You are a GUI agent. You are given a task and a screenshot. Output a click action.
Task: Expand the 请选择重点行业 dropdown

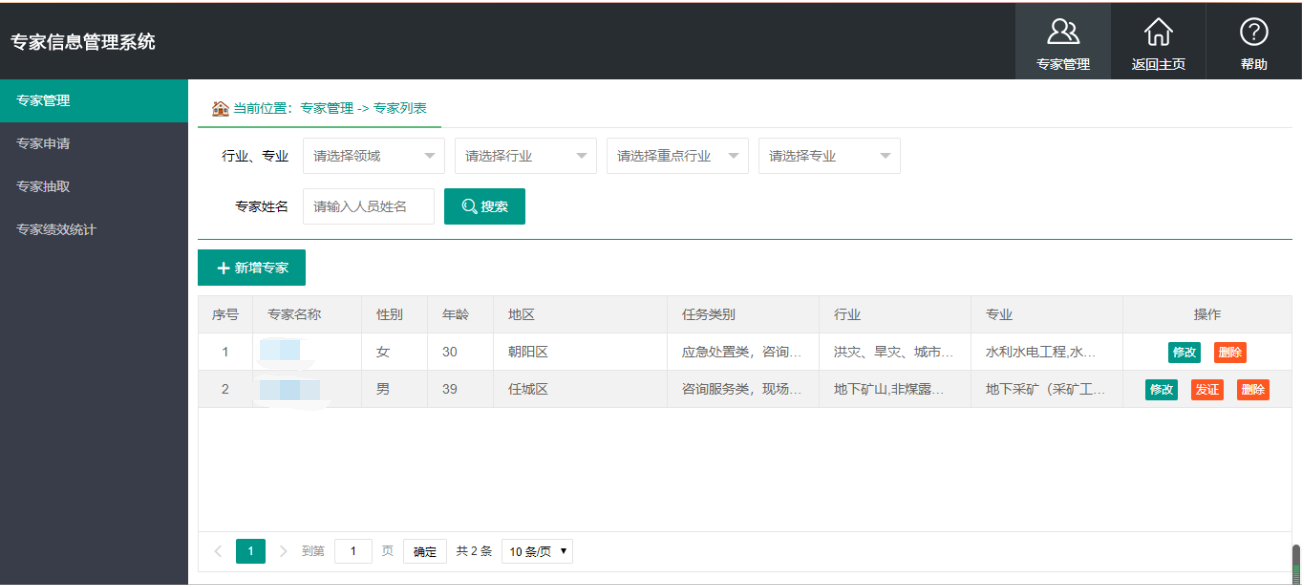[x=677, y=155]
